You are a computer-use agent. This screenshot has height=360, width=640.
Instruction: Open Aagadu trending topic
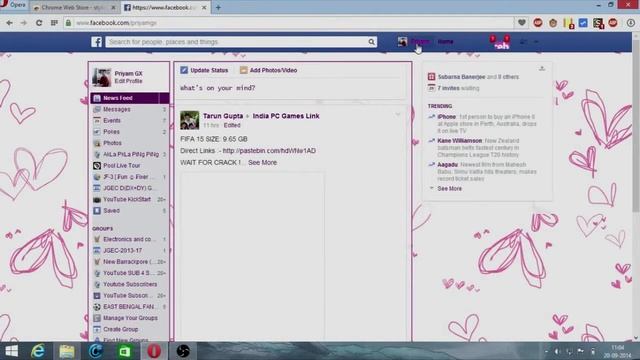coord(447,164)
